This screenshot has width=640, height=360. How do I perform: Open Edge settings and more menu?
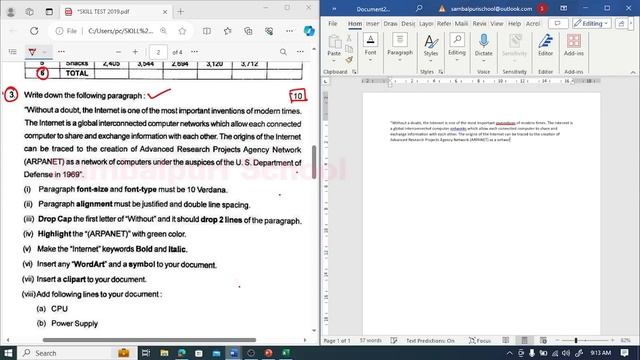pos(289,31)
